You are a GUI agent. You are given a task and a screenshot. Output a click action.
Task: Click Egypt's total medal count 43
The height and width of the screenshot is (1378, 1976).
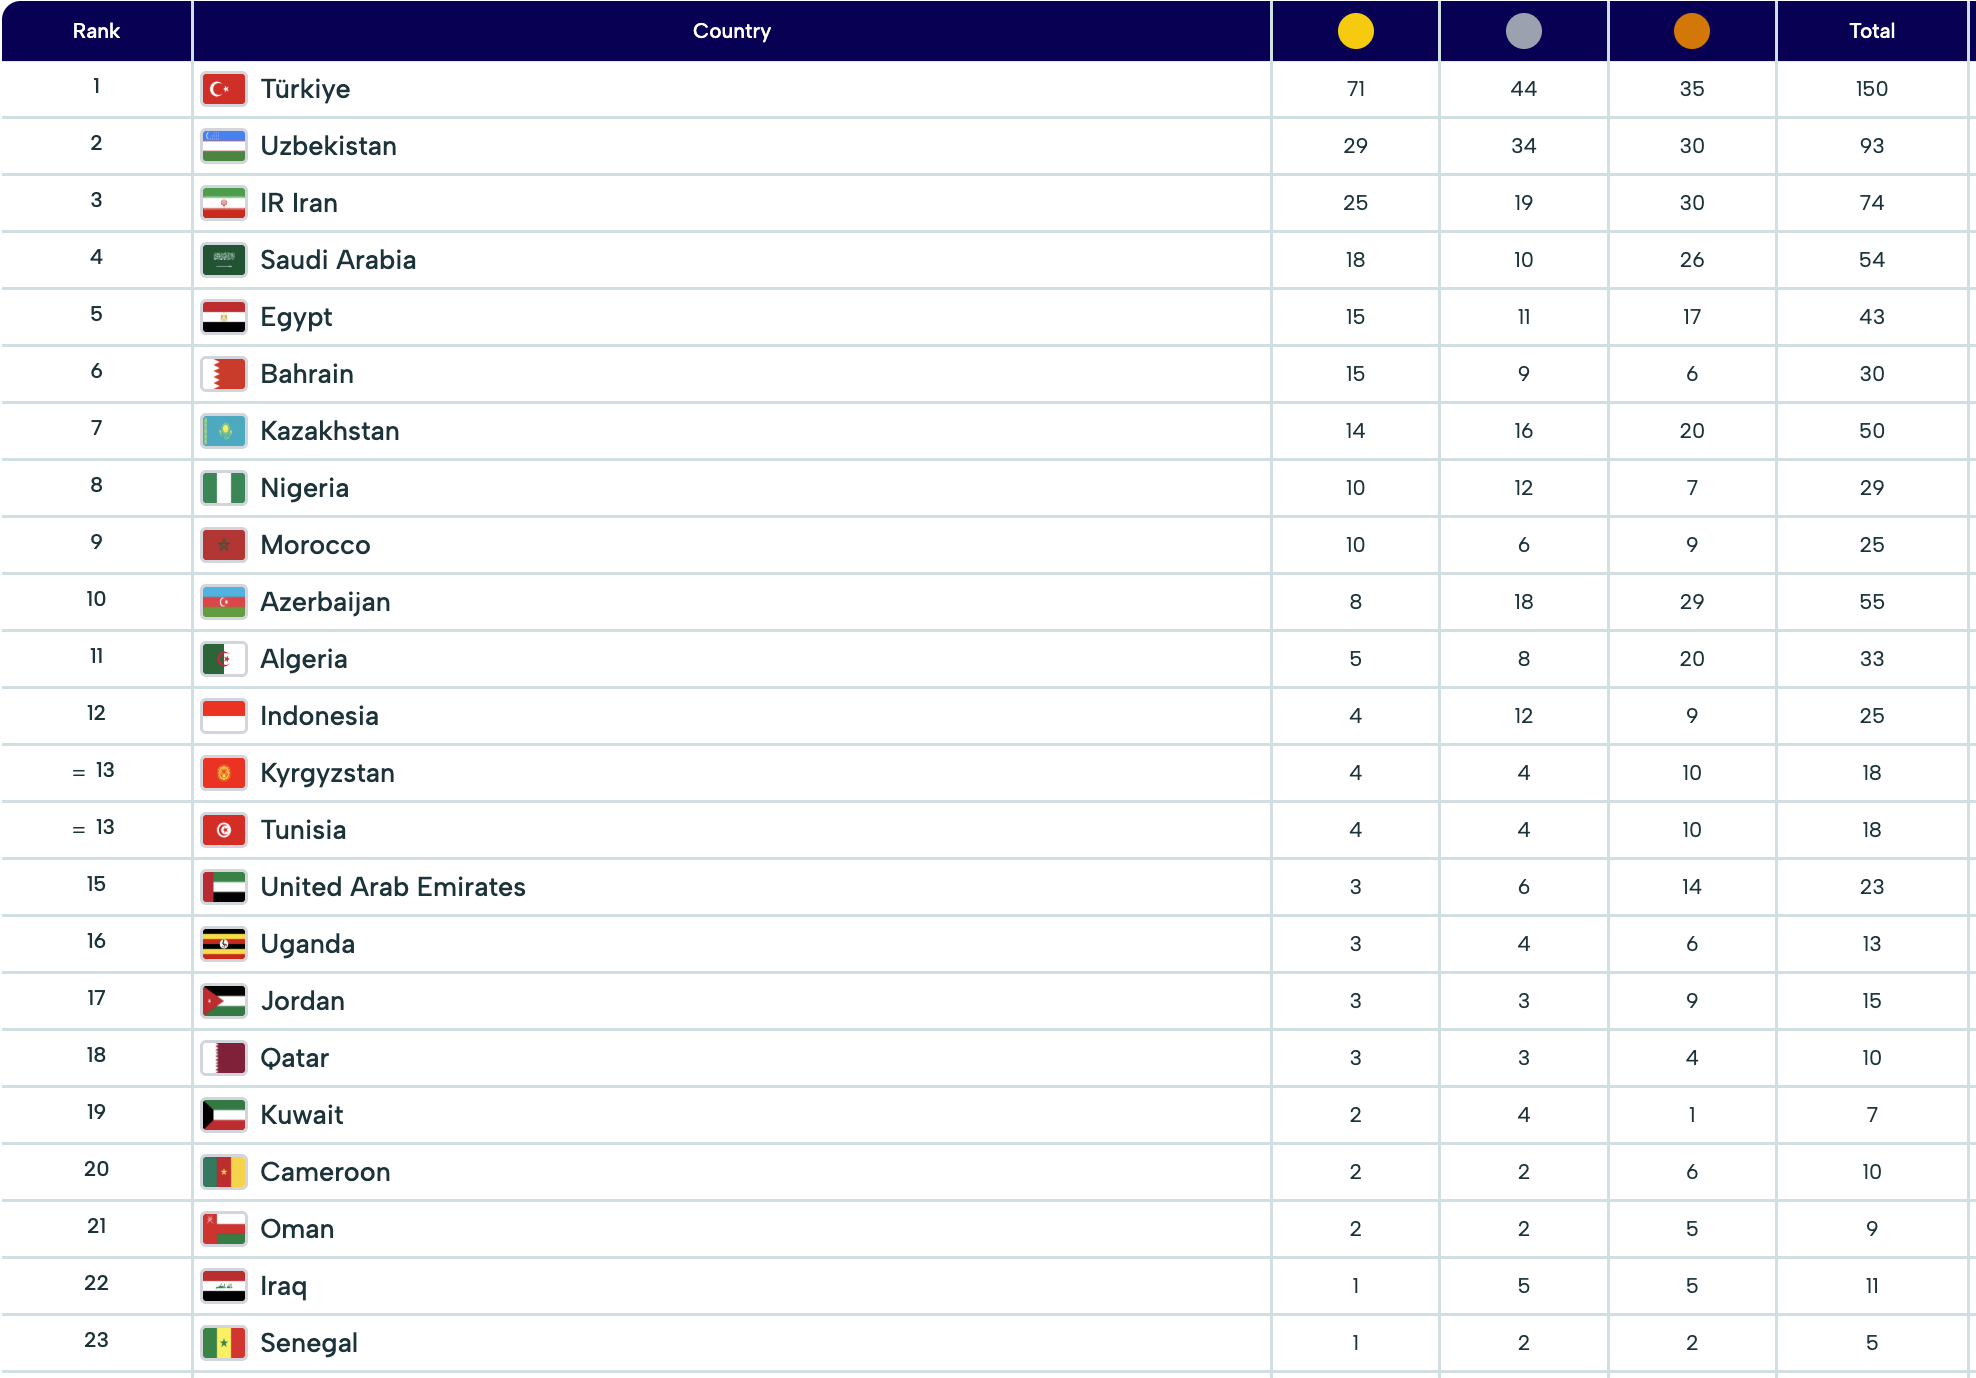pos(1871,317)
